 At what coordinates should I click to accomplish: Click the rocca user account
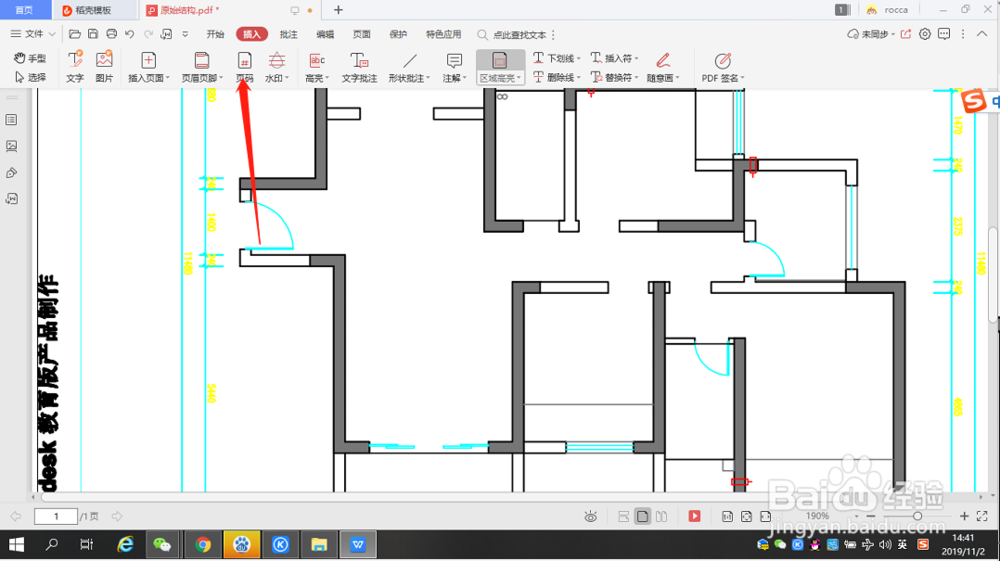pyautogui.click(x=886, y=10)
